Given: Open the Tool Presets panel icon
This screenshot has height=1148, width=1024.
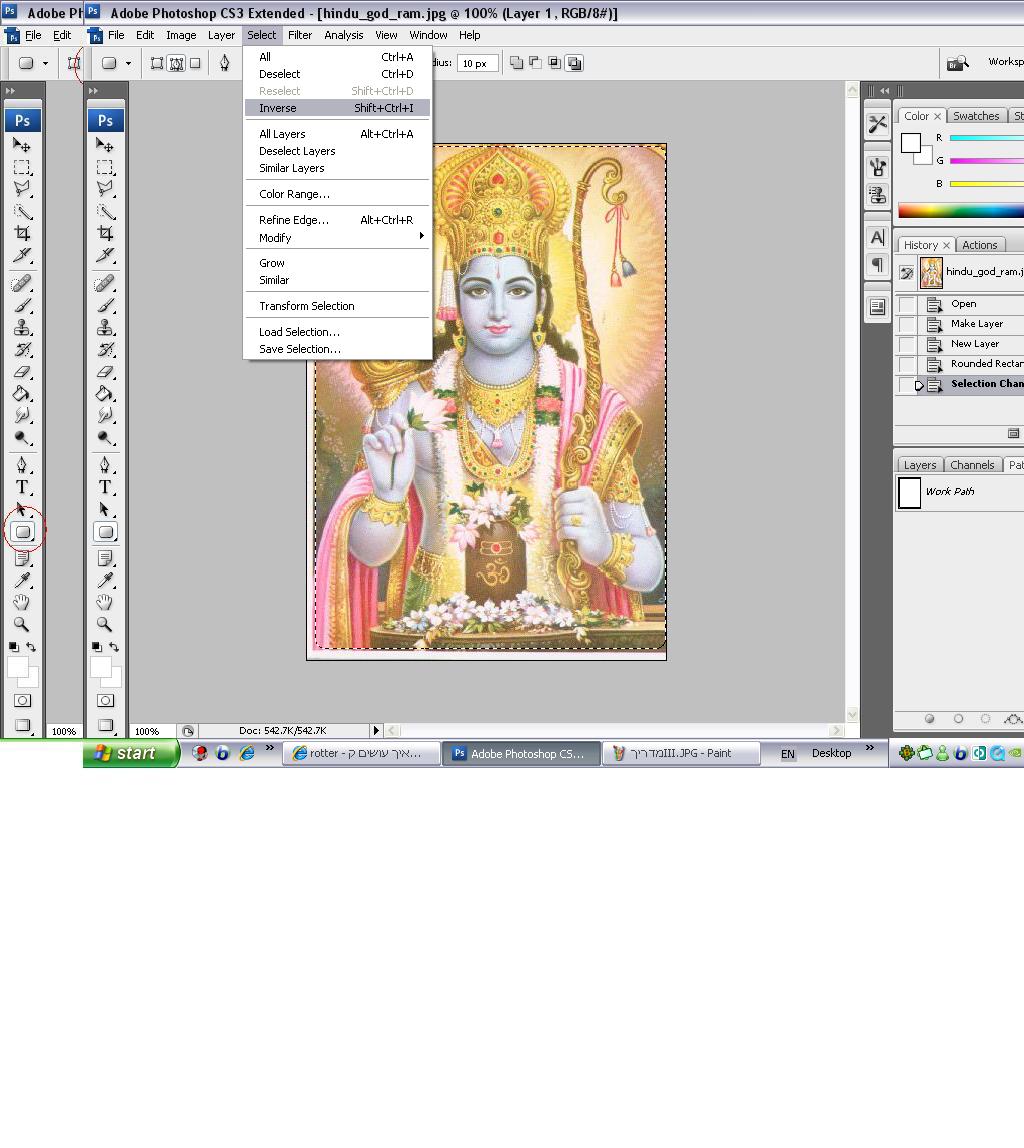Looking at the screenshot, I should pos(877,124).
